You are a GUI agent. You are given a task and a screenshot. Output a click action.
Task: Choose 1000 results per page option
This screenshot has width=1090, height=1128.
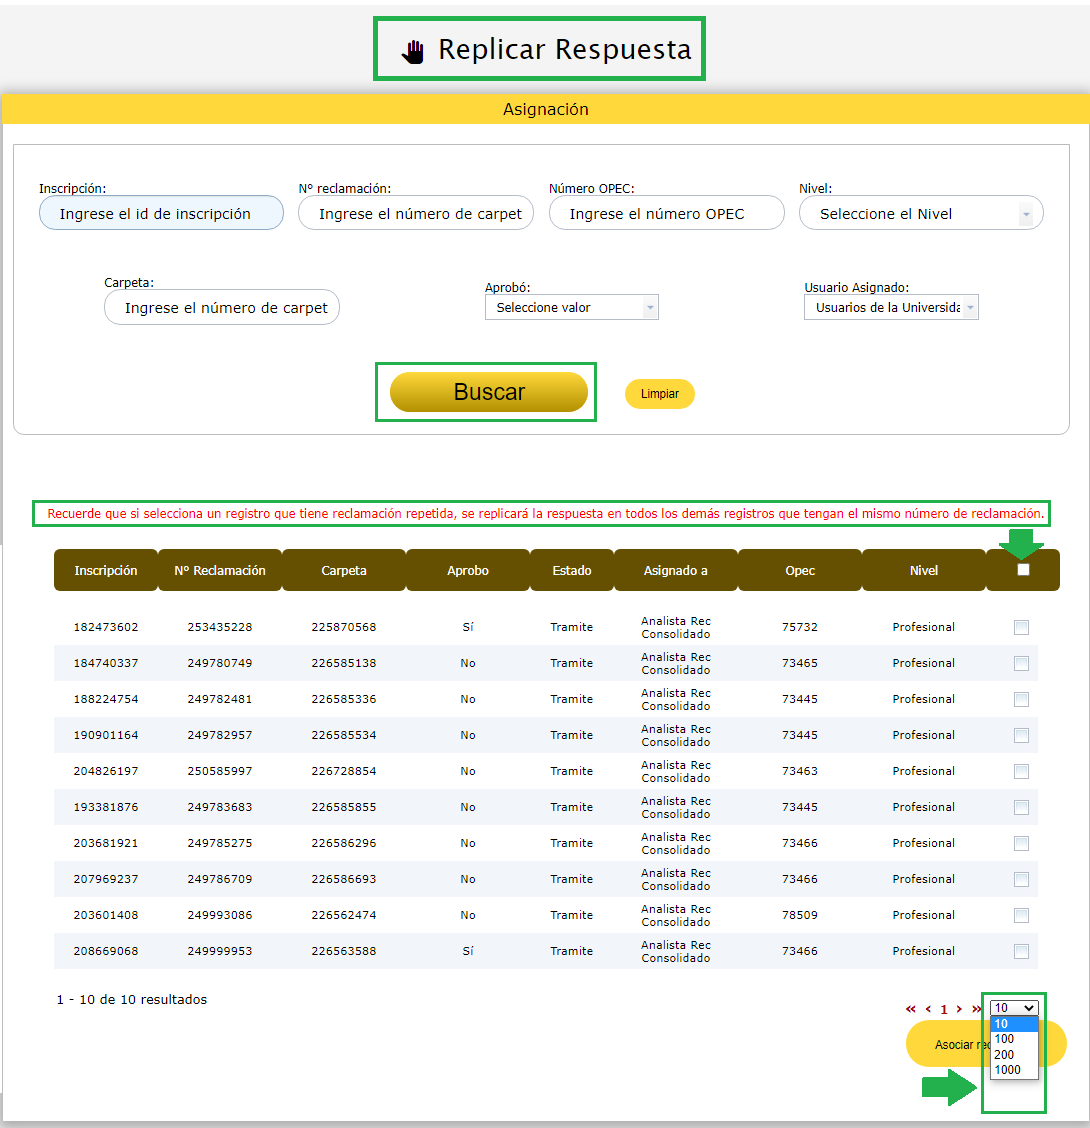click(x=1007, y=1070)
